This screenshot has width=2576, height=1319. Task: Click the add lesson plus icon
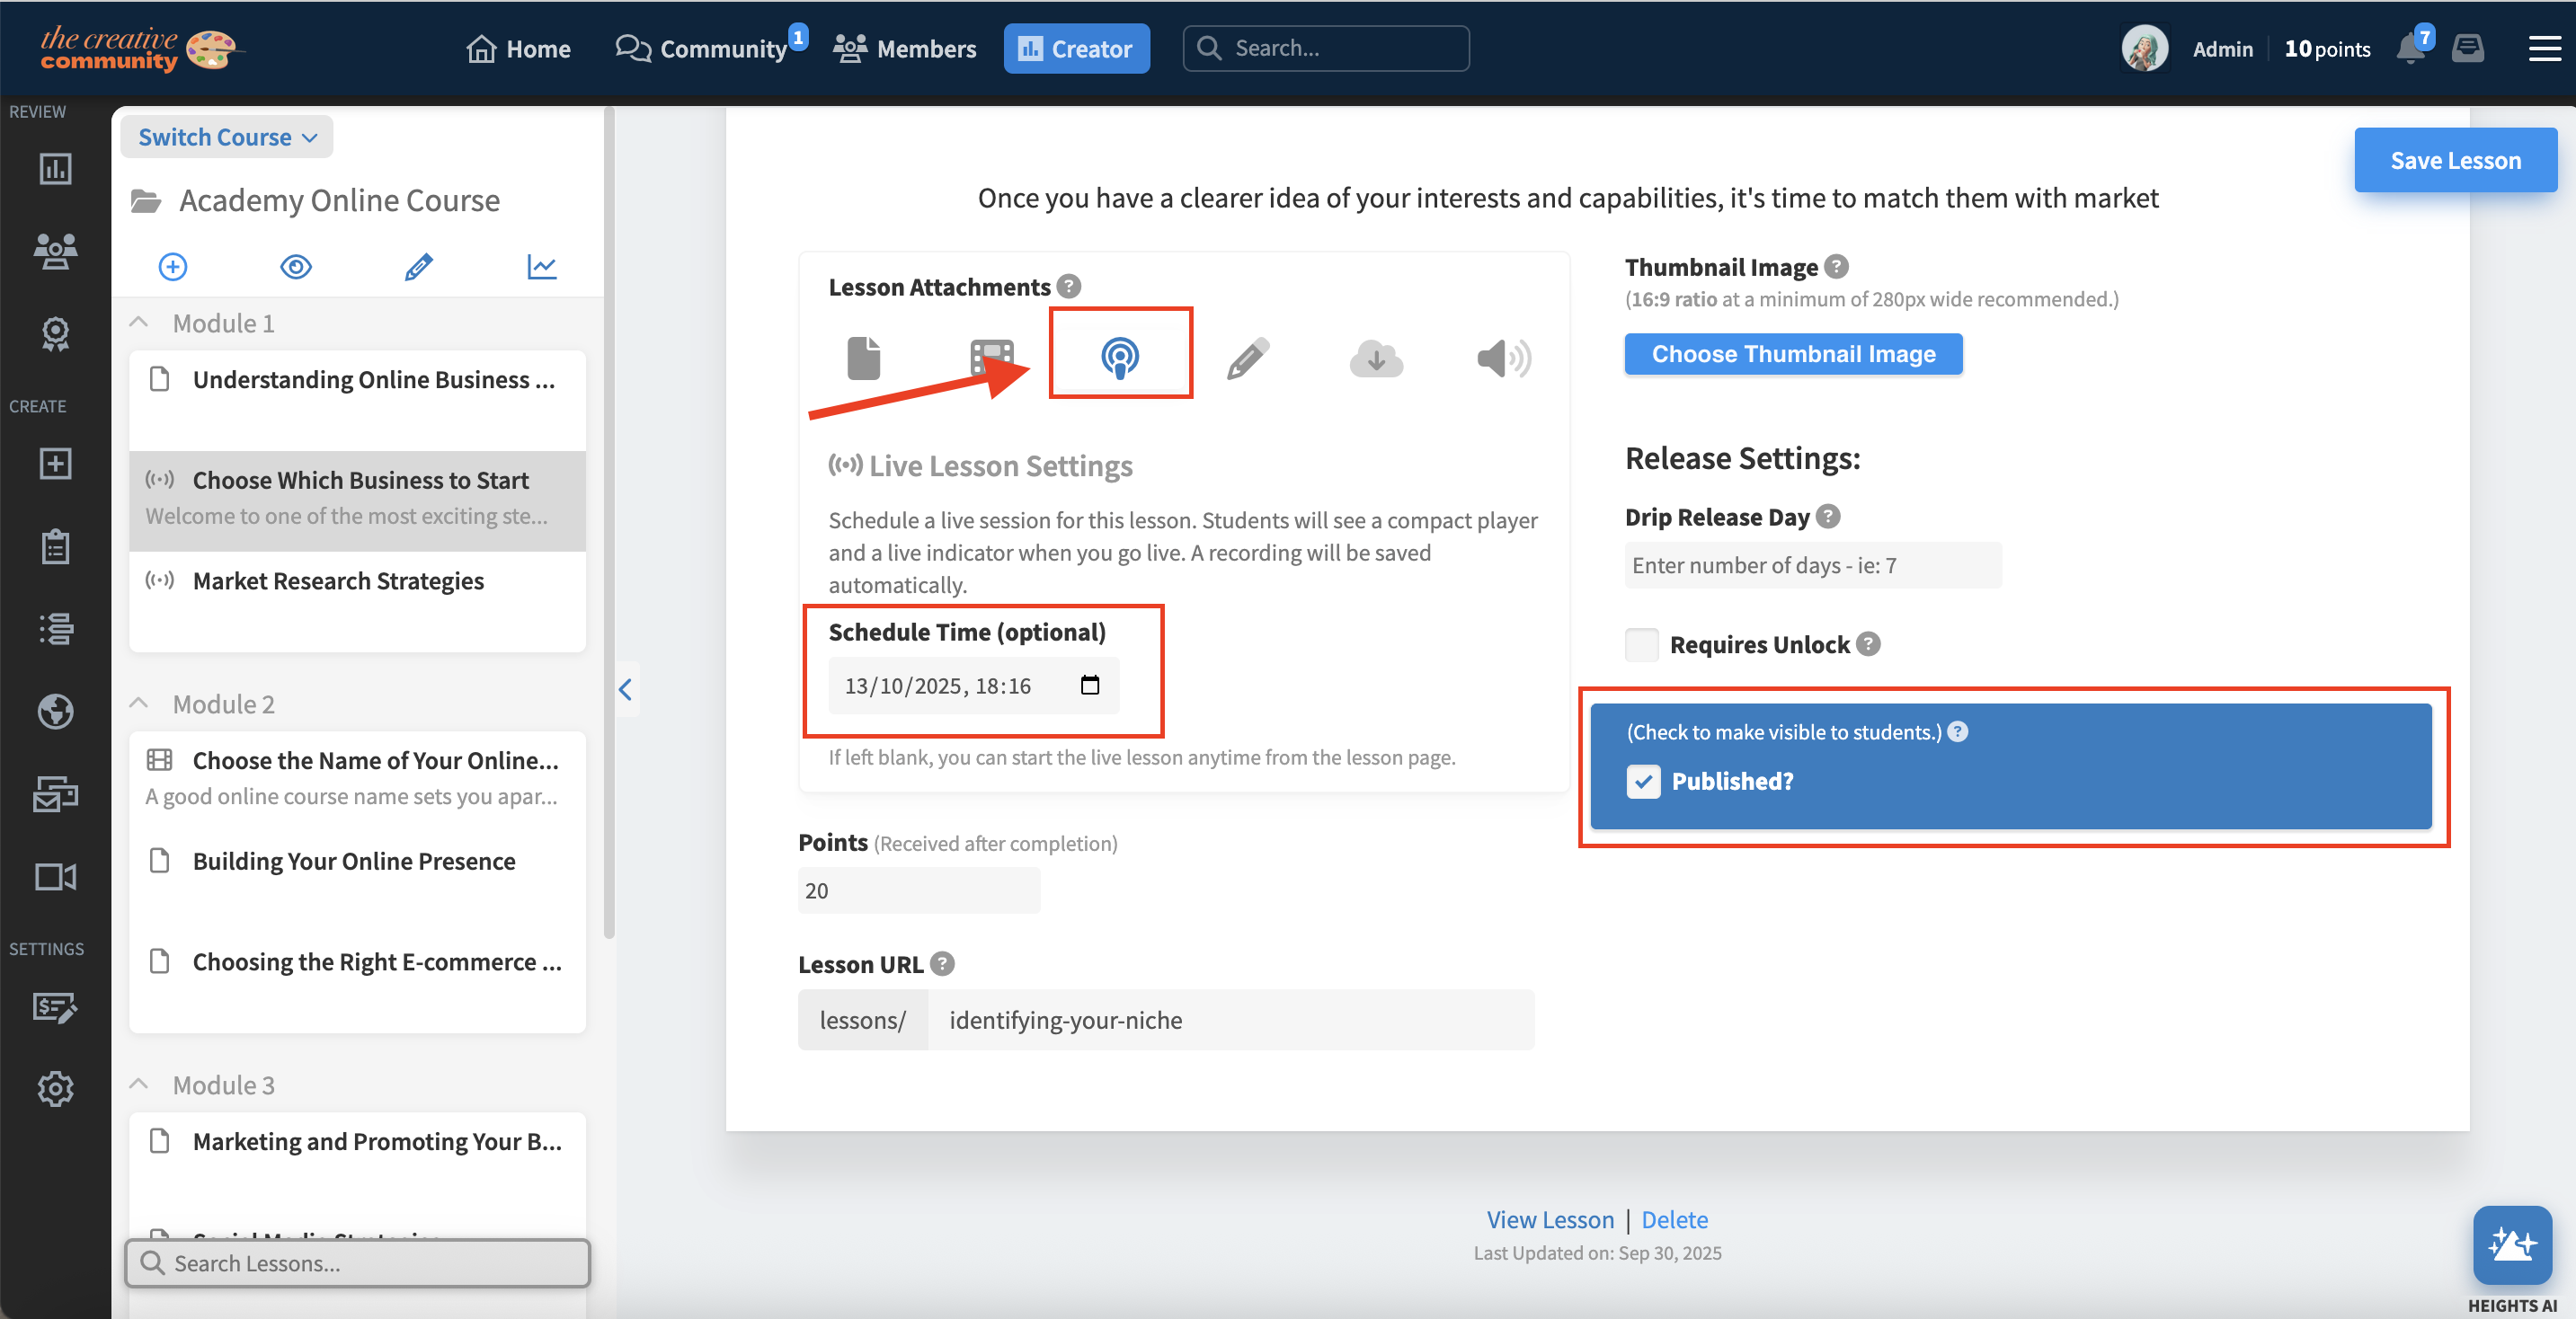[x=173, y=267]
